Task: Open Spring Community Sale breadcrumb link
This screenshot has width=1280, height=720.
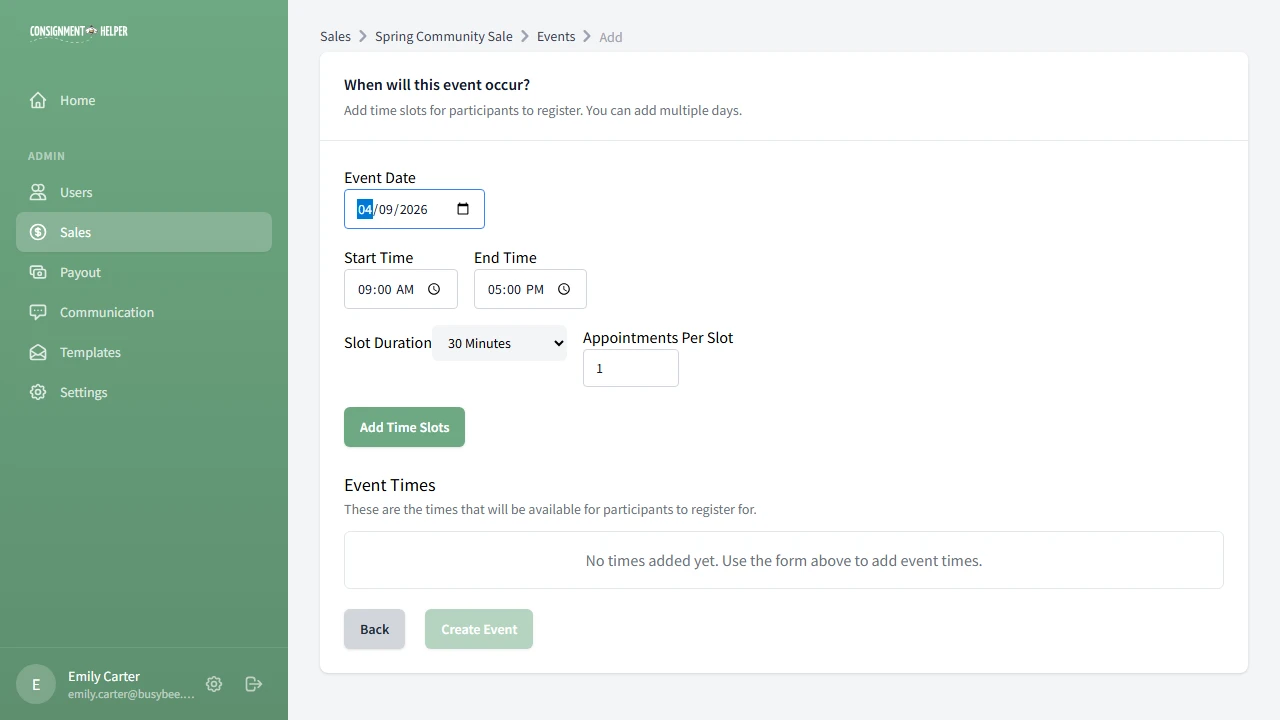Action: pos(443,36)
